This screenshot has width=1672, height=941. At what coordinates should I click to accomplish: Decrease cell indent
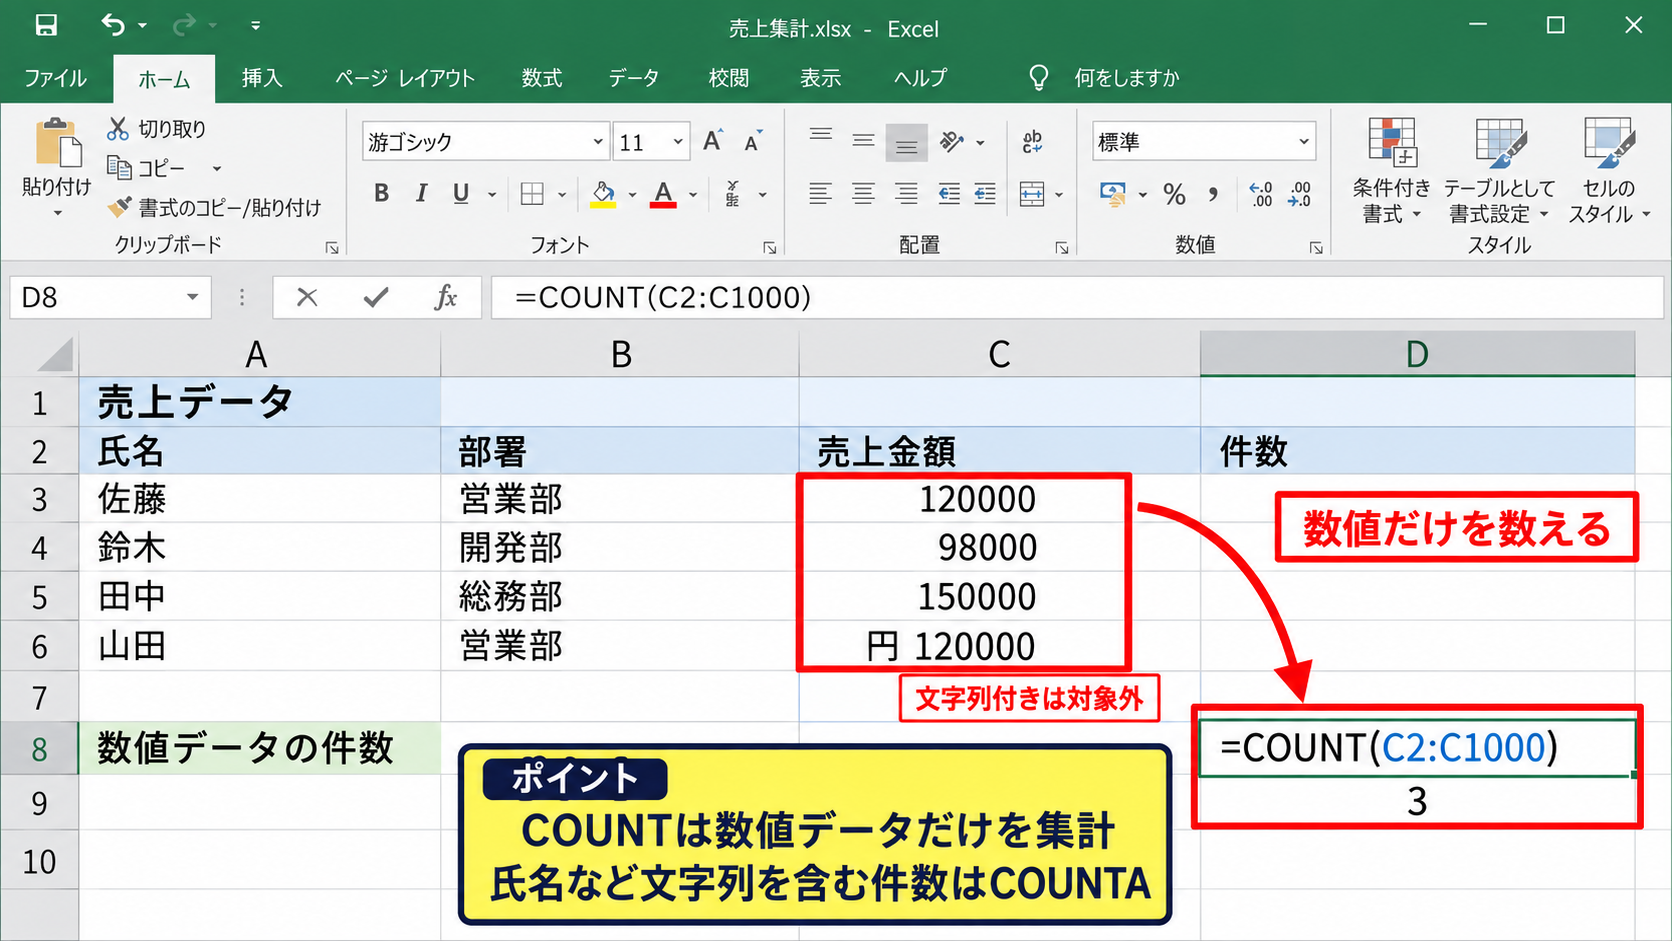[x=949, y=194]
